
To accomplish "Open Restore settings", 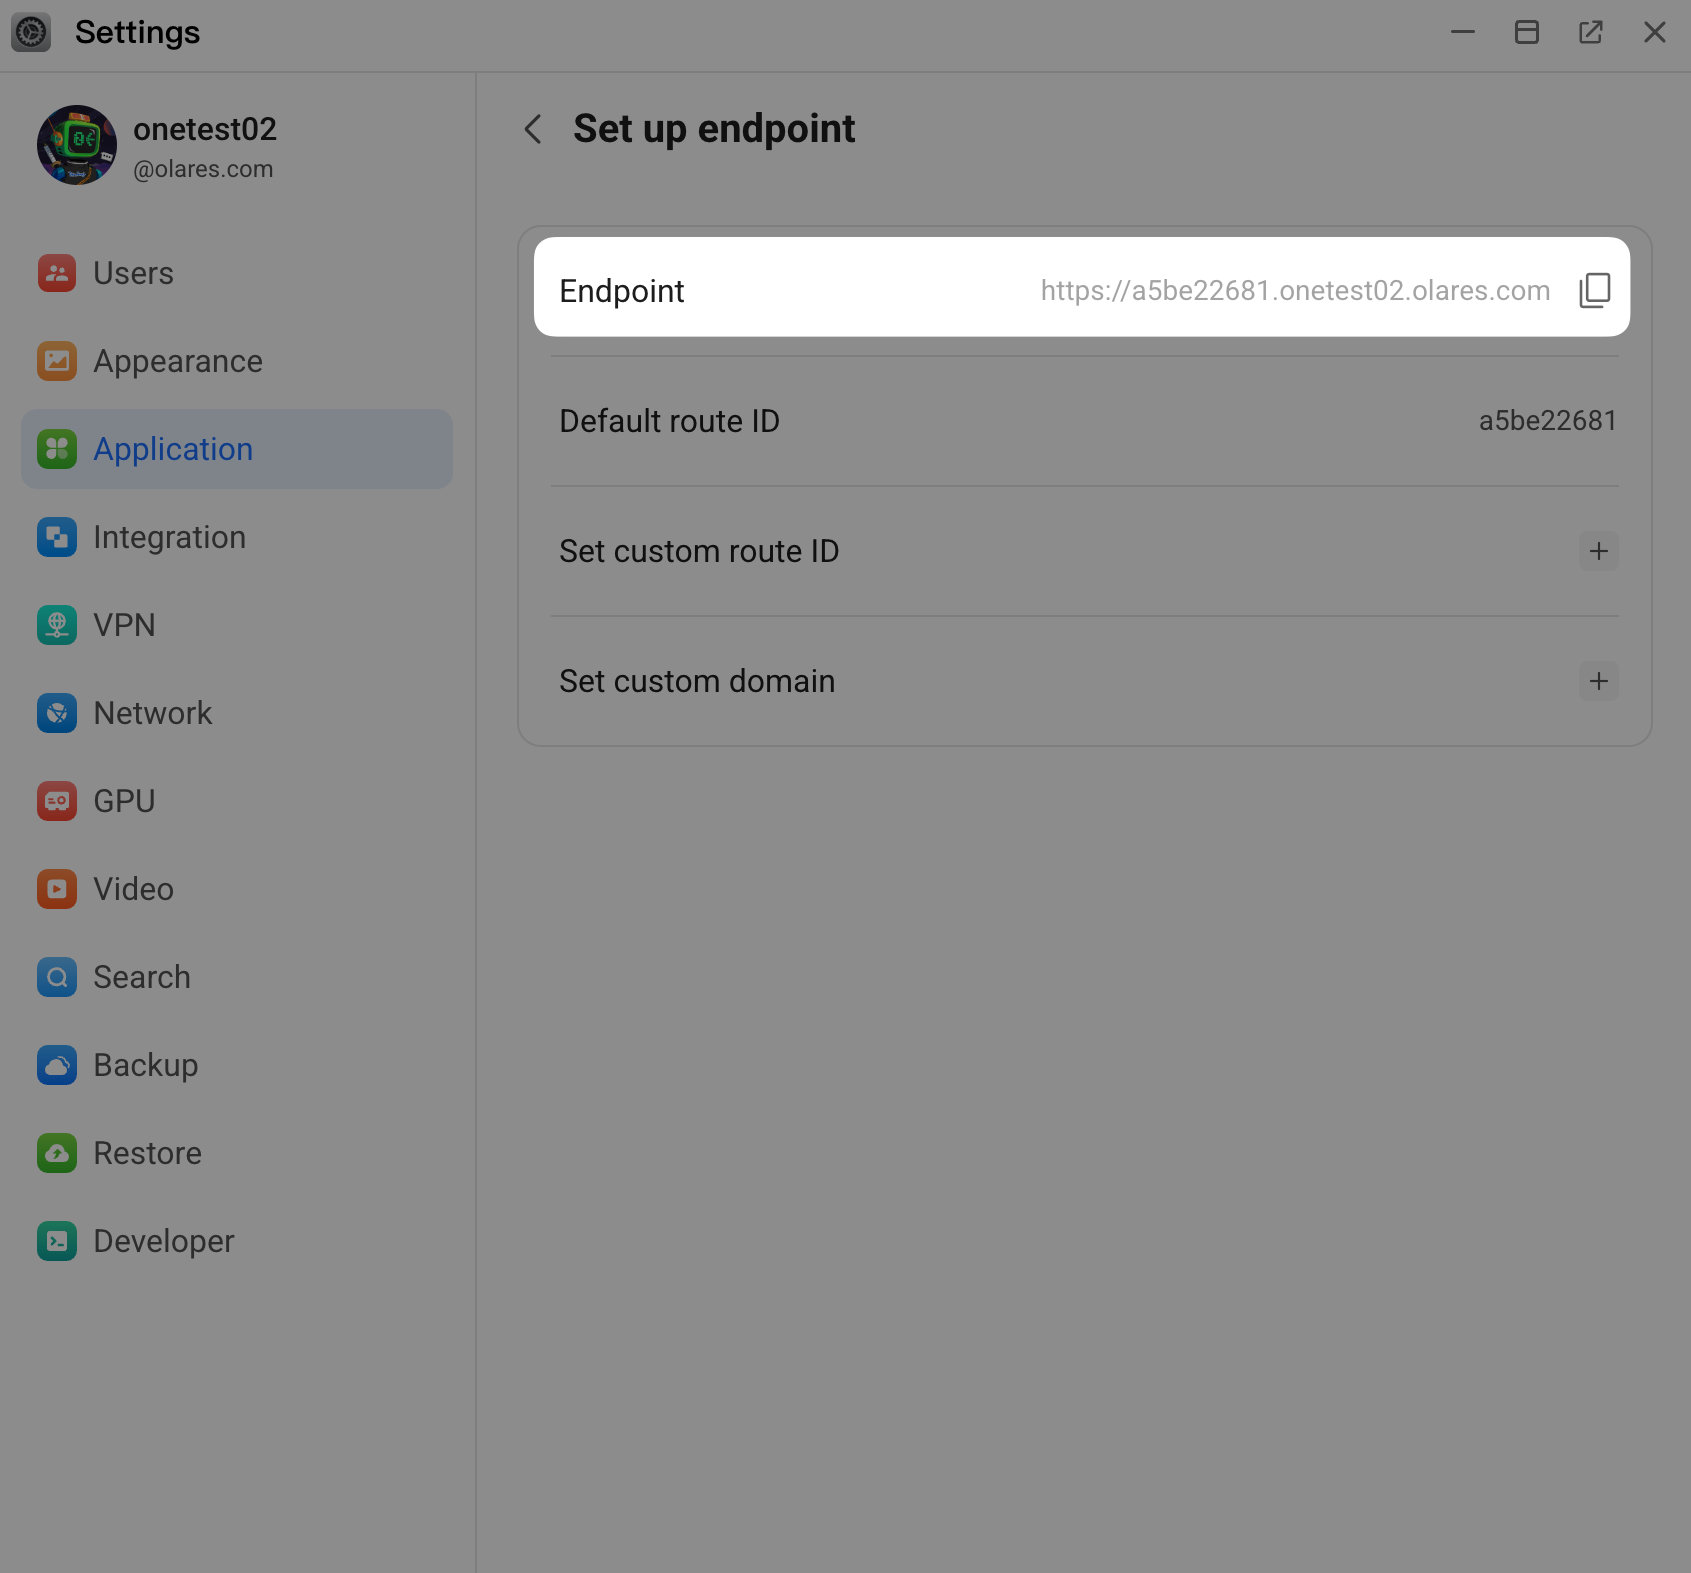I will 57,1153.
